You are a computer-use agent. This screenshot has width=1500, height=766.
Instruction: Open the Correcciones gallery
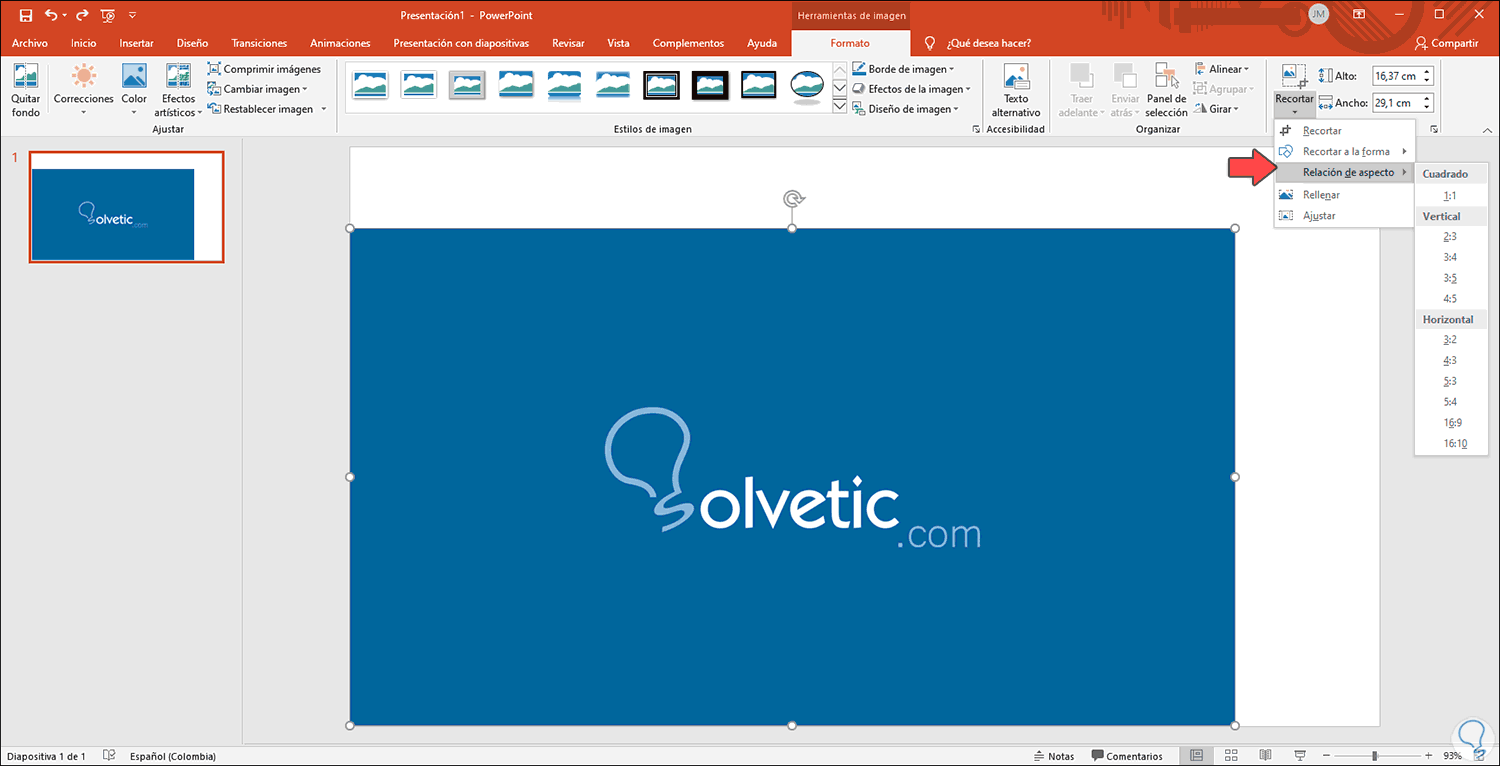(x=84, y=90)
